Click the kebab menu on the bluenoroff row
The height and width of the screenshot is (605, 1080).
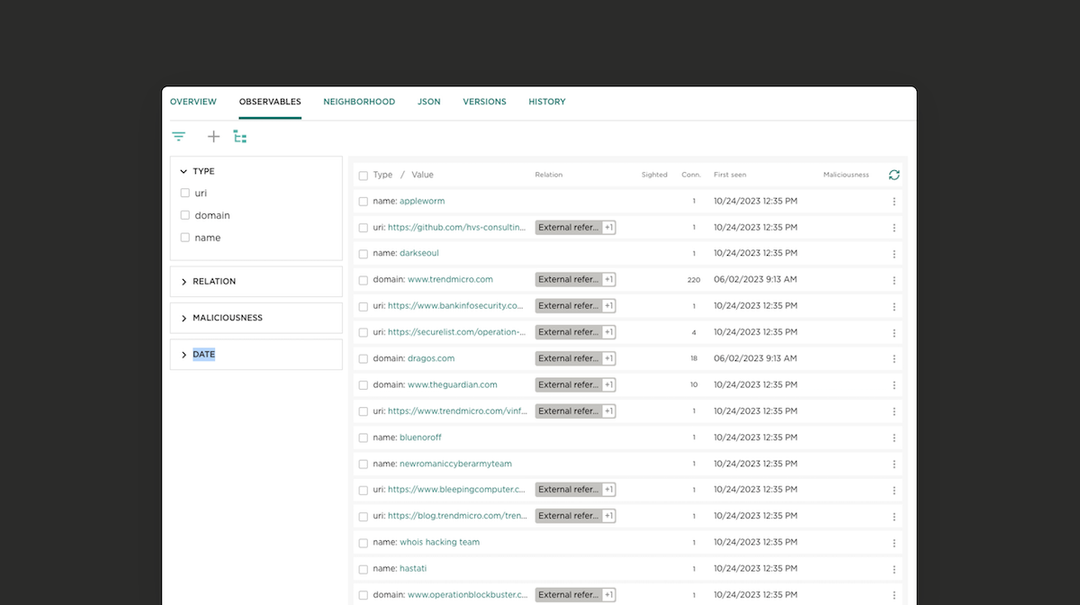pyautogui.click(x=893, y=437)
